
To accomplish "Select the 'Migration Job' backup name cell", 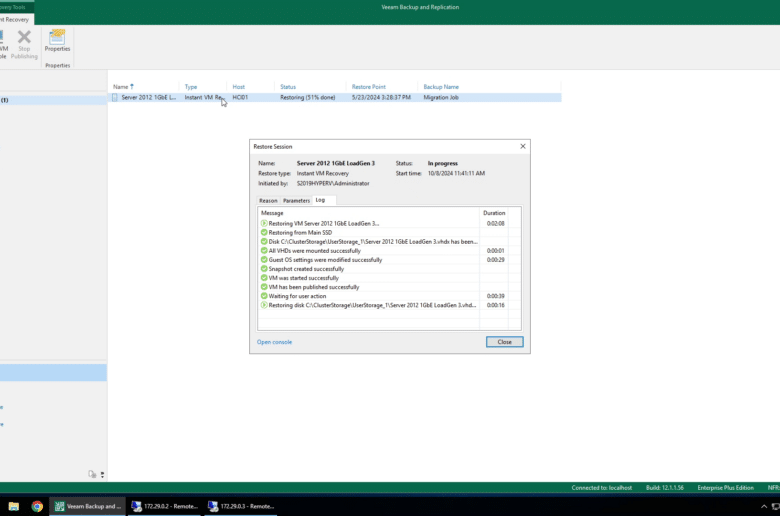I will [441, 98].
